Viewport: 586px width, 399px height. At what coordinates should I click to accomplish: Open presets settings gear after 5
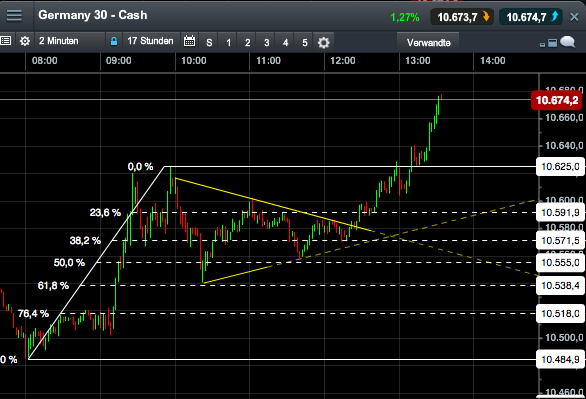[x=324, y=43]
